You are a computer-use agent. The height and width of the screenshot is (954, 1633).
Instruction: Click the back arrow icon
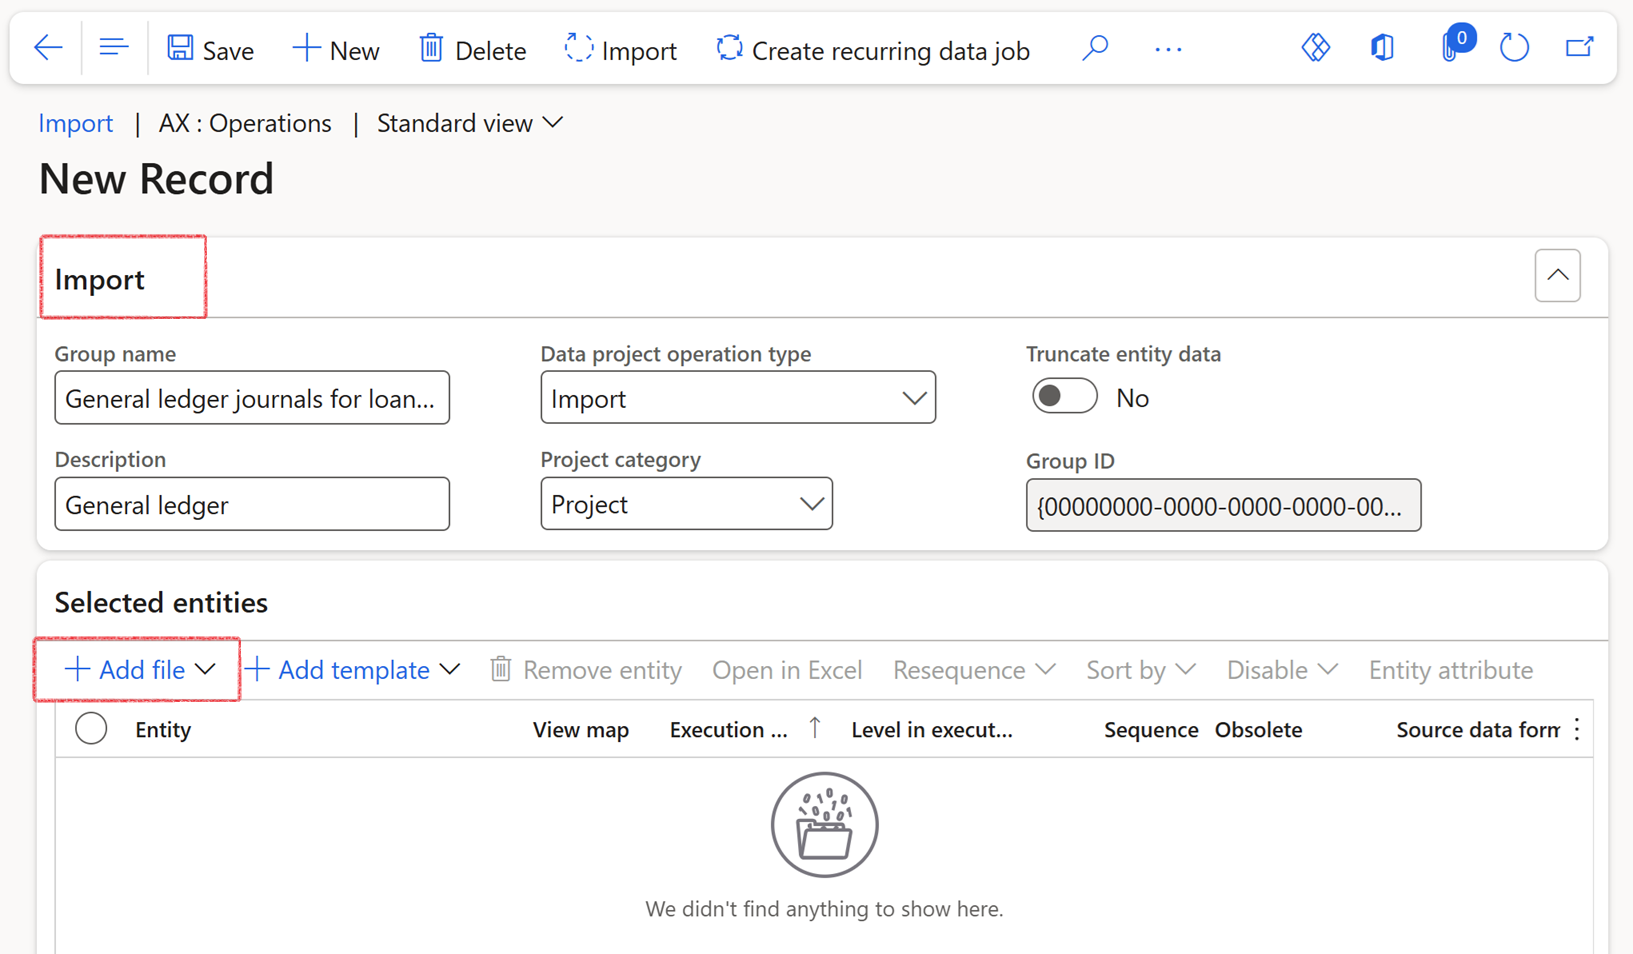click(48, 48)
